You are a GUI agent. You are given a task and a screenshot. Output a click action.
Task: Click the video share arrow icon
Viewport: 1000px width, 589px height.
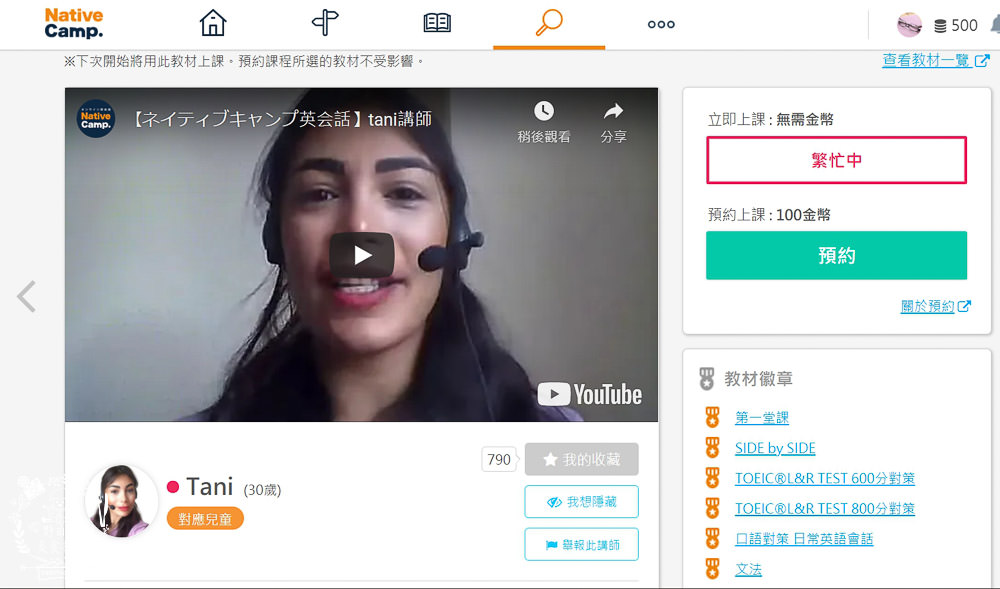[x=613, y=111]
